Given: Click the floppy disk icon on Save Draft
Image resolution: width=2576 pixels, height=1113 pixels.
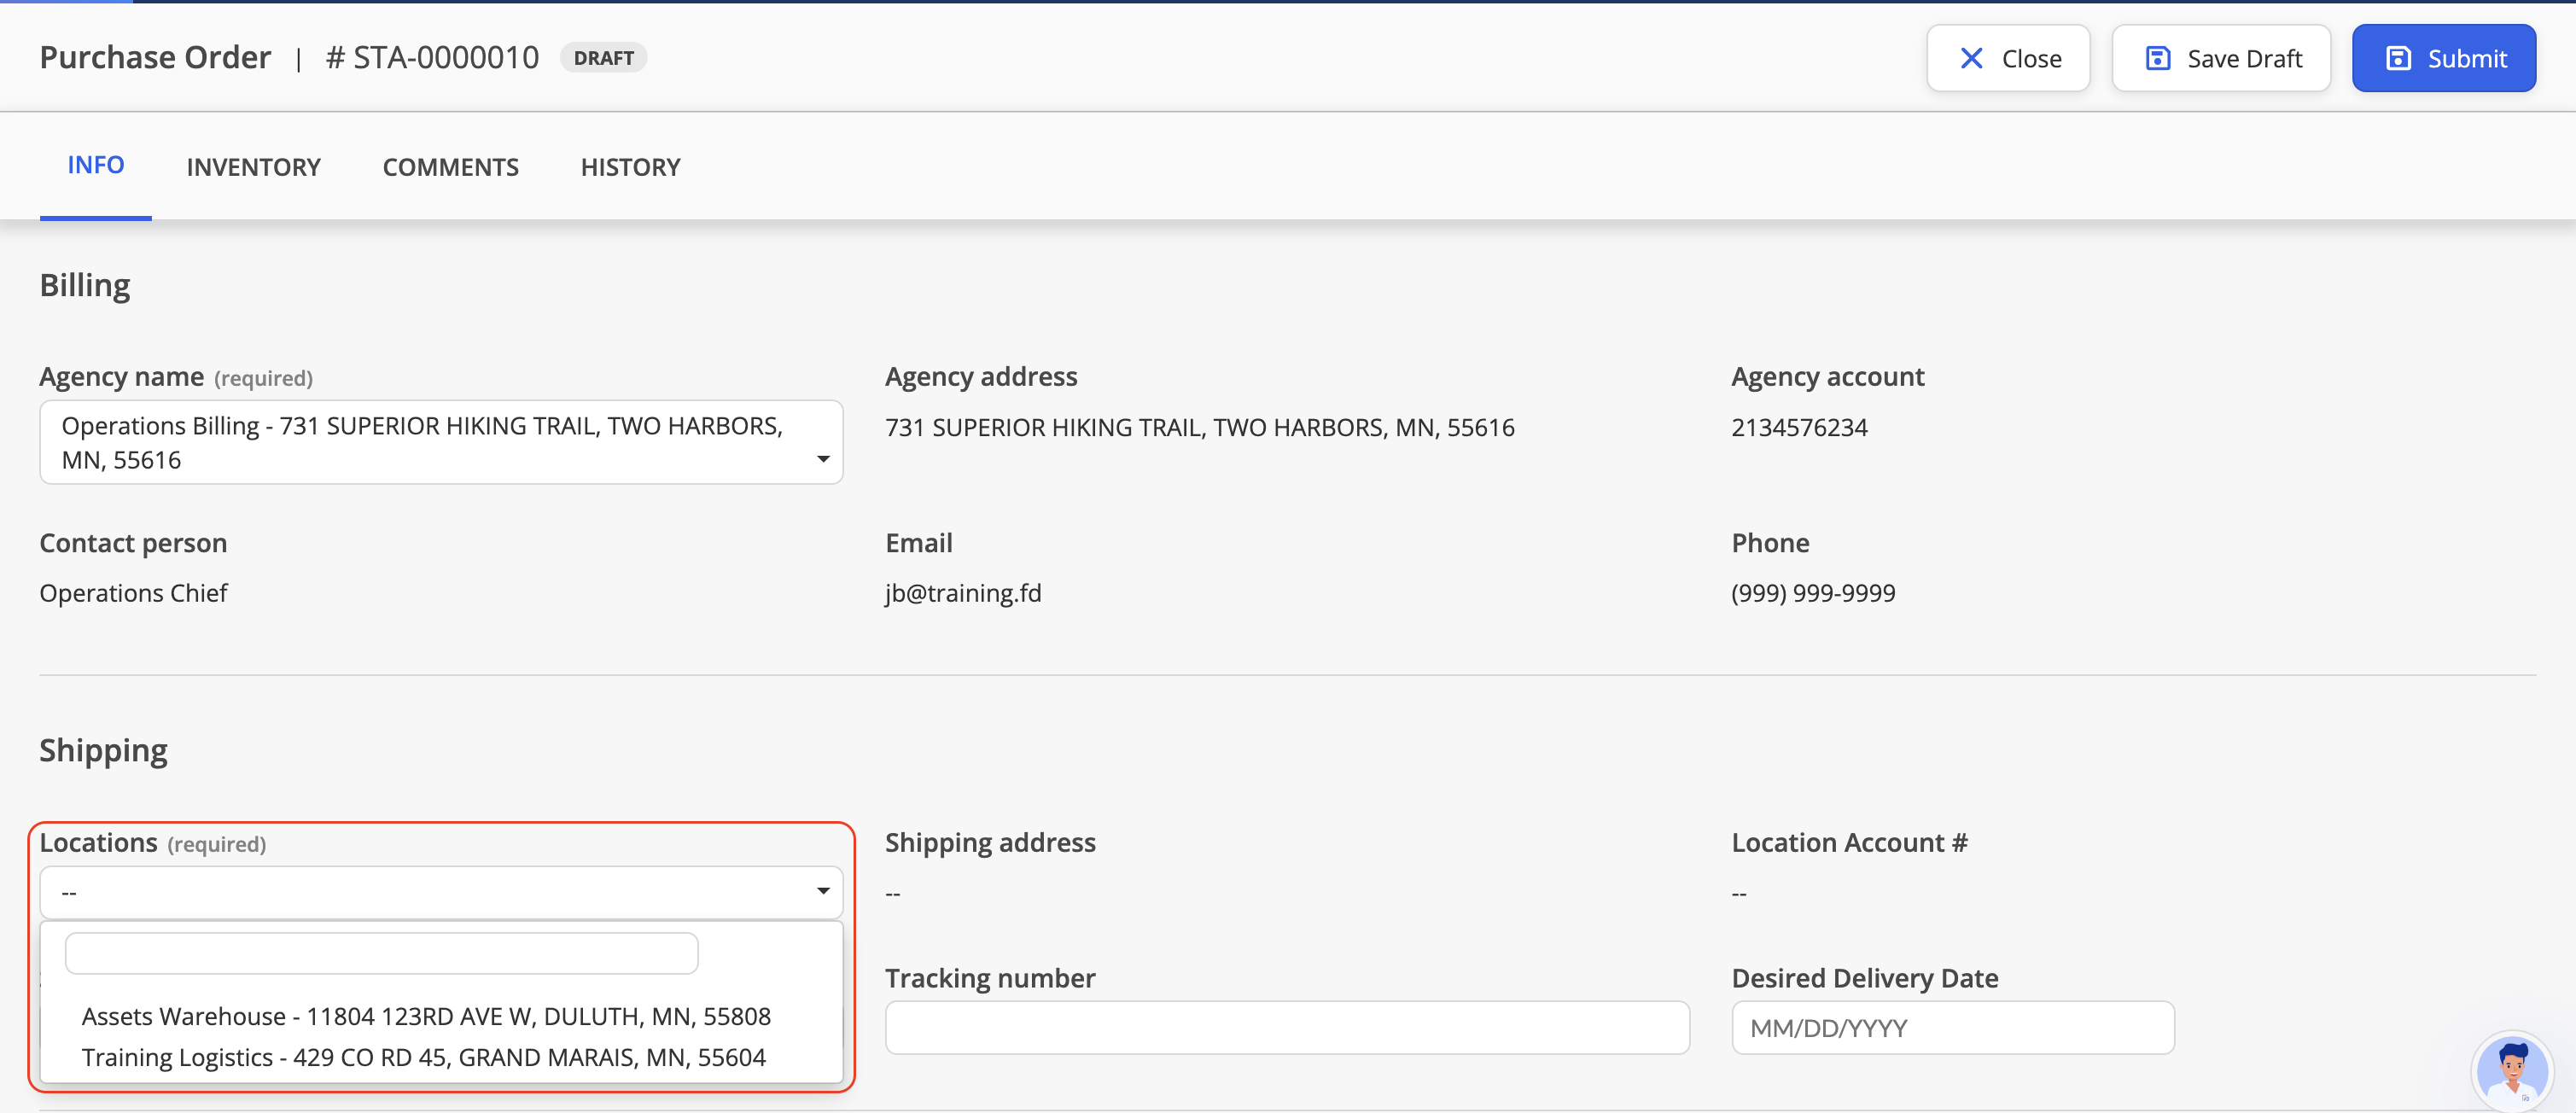Looking at the screenshot, I should (x=2158, y=58).
